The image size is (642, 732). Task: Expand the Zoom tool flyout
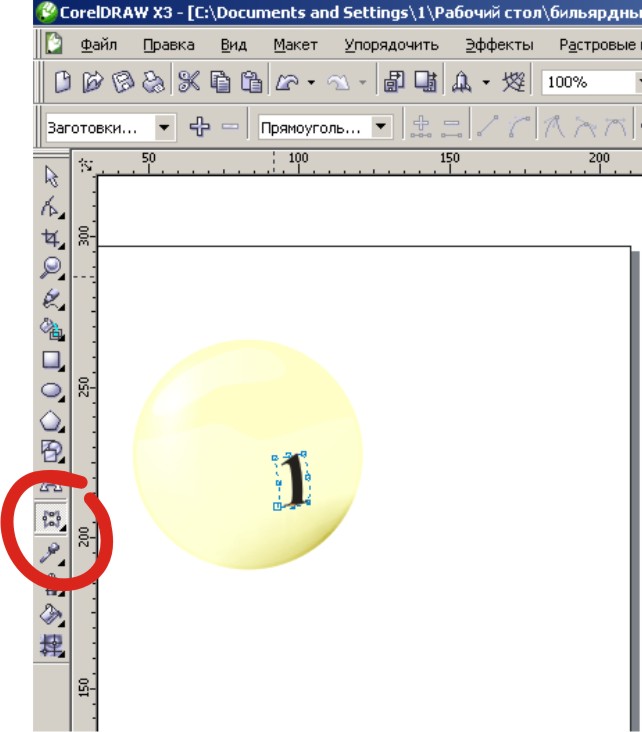point(61,276)
